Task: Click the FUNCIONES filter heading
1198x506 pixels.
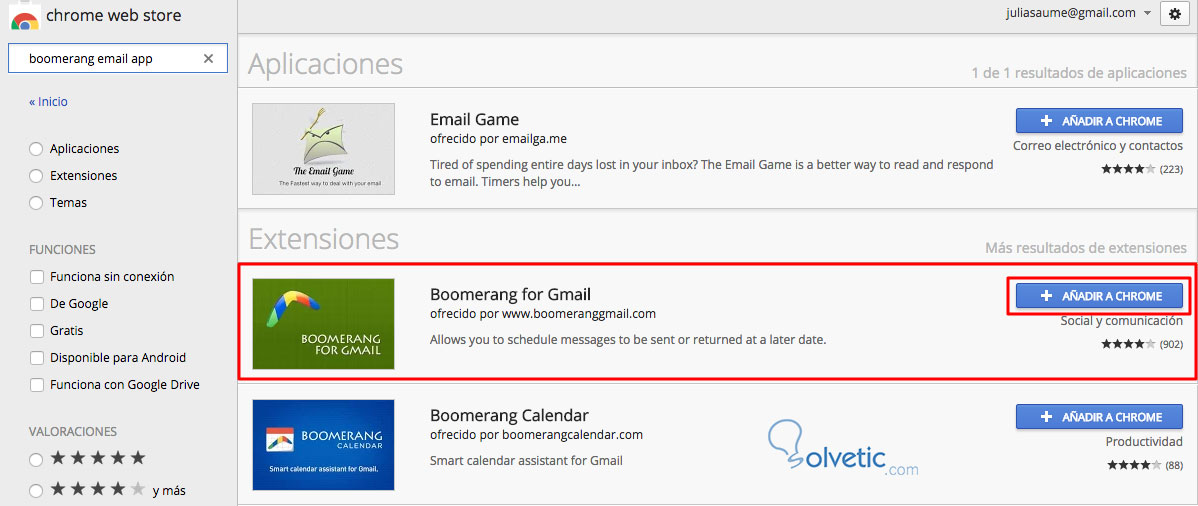Action: pyautogui.click(x=62, y=250)
